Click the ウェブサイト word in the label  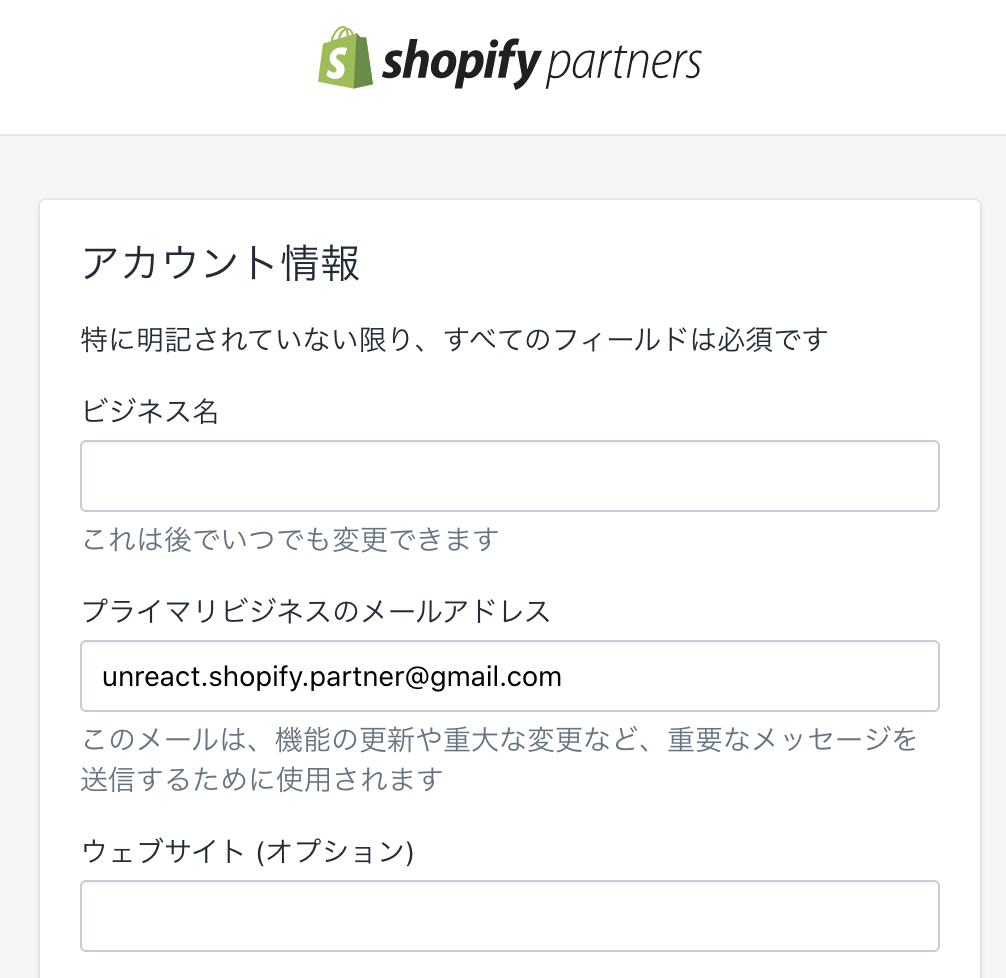pos(164,851)
